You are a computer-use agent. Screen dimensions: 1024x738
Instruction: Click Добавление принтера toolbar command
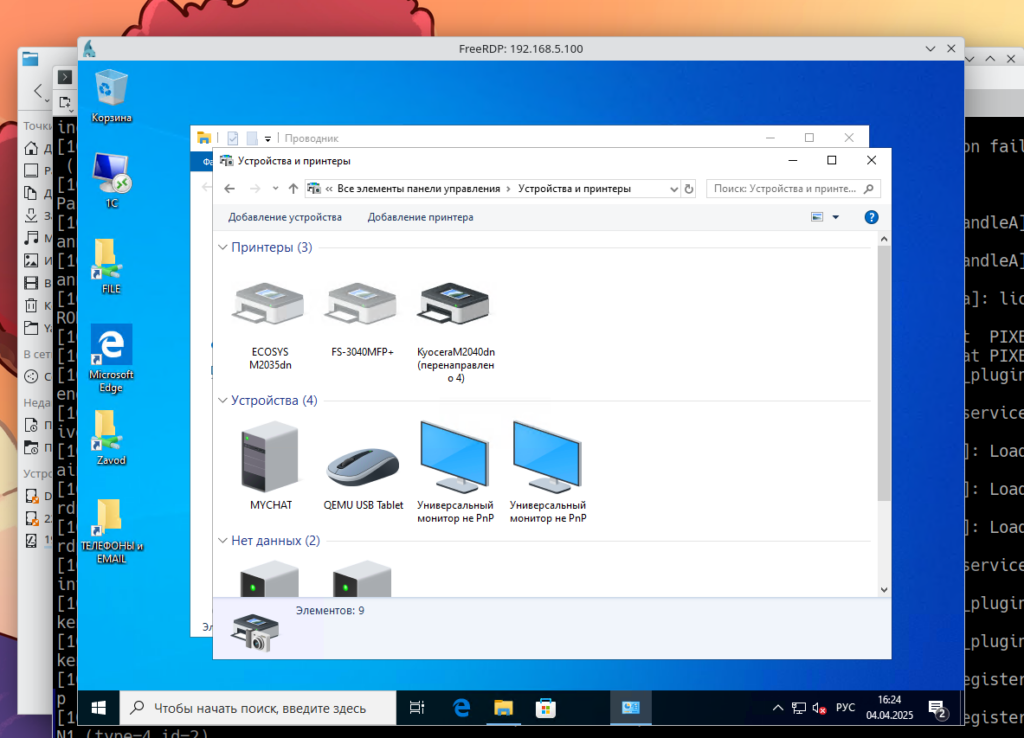[420, 217]
